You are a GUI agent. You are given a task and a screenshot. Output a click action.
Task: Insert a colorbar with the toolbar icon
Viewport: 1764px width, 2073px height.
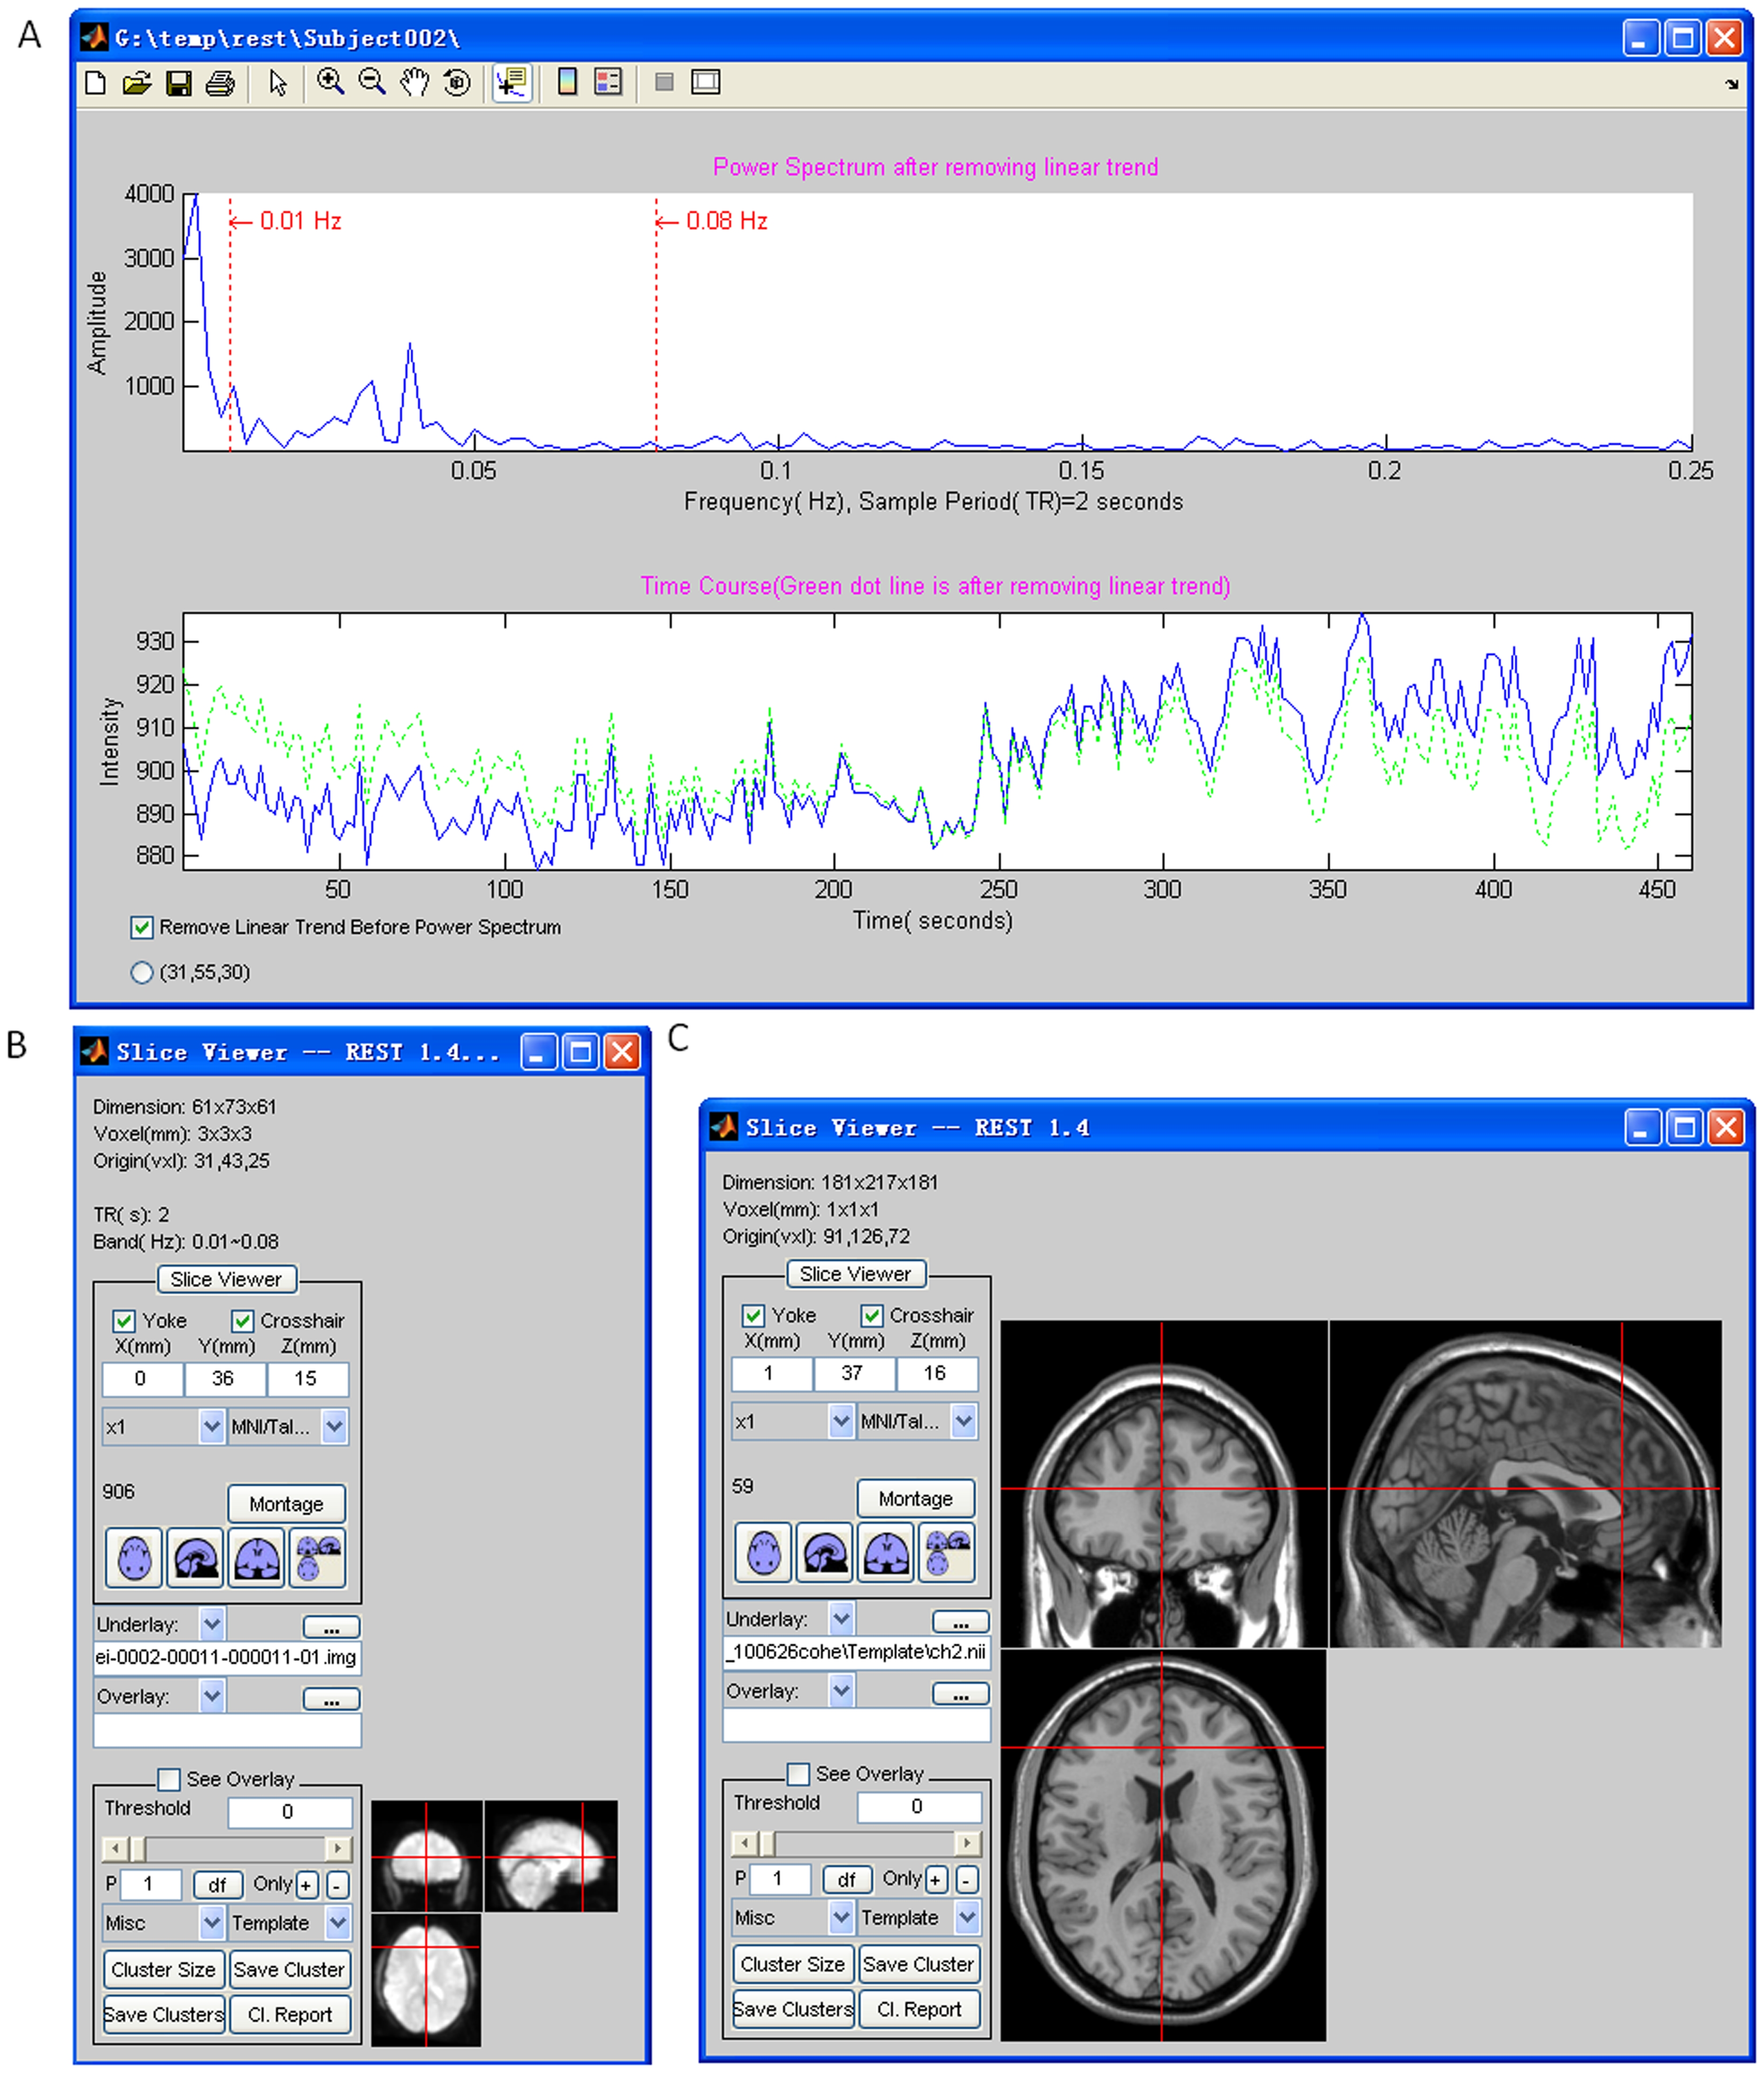coord(567,82)
